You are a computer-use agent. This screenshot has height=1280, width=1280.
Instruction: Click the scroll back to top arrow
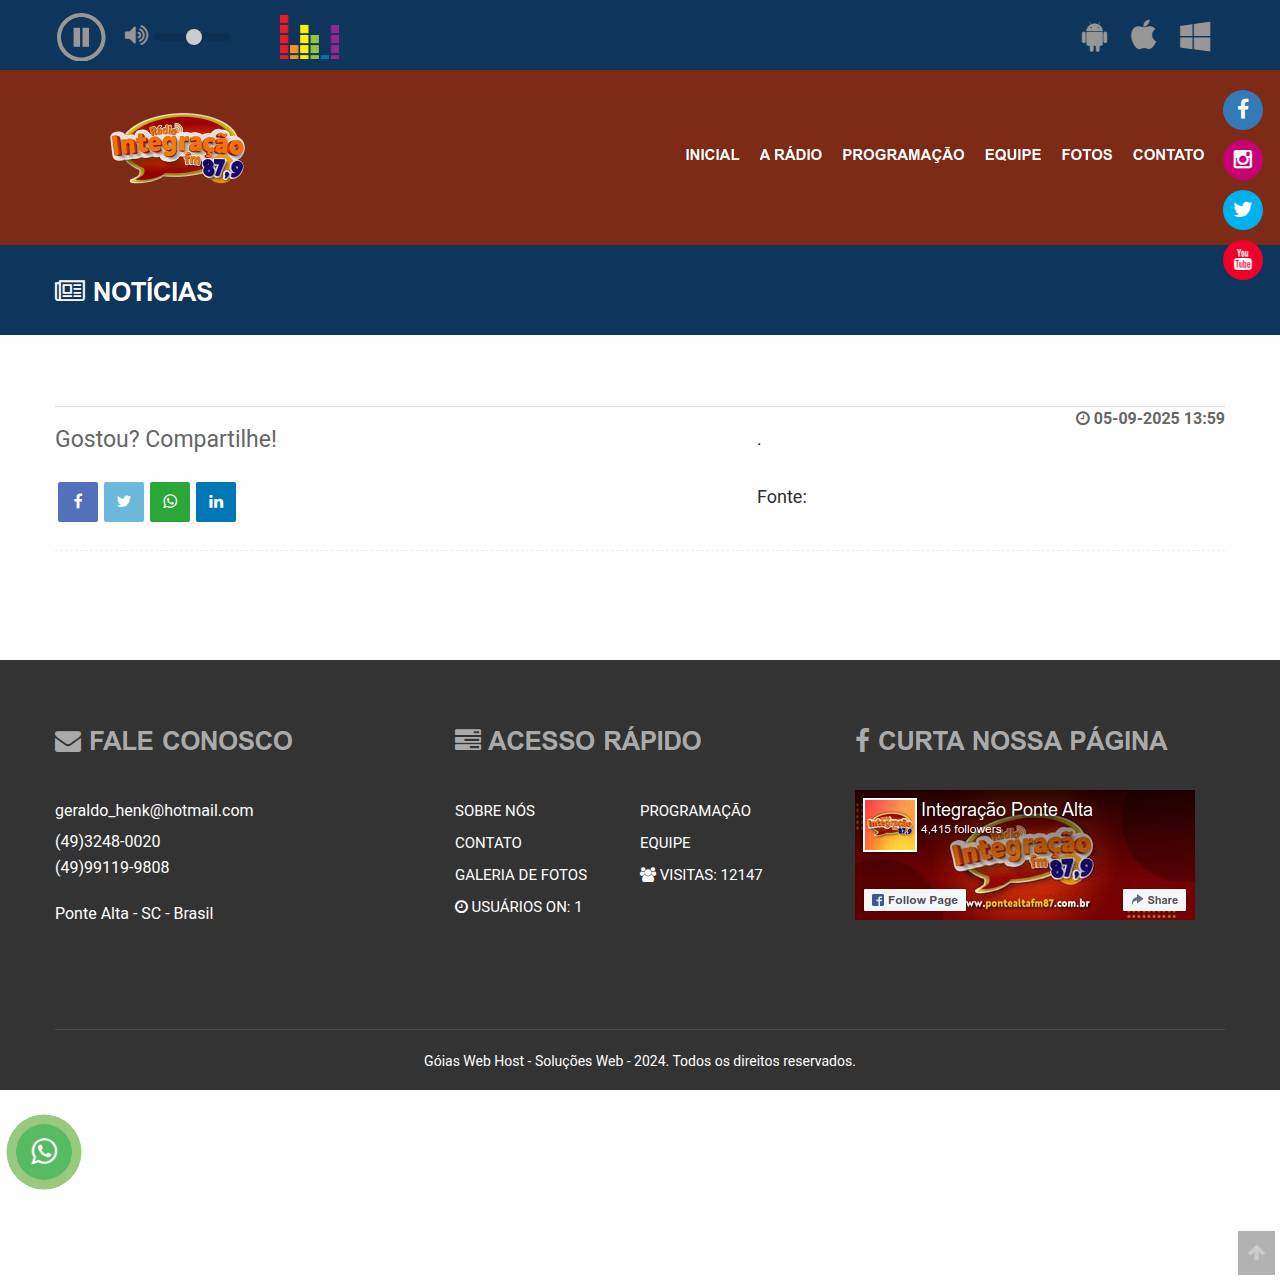tap(1256, 1253)
